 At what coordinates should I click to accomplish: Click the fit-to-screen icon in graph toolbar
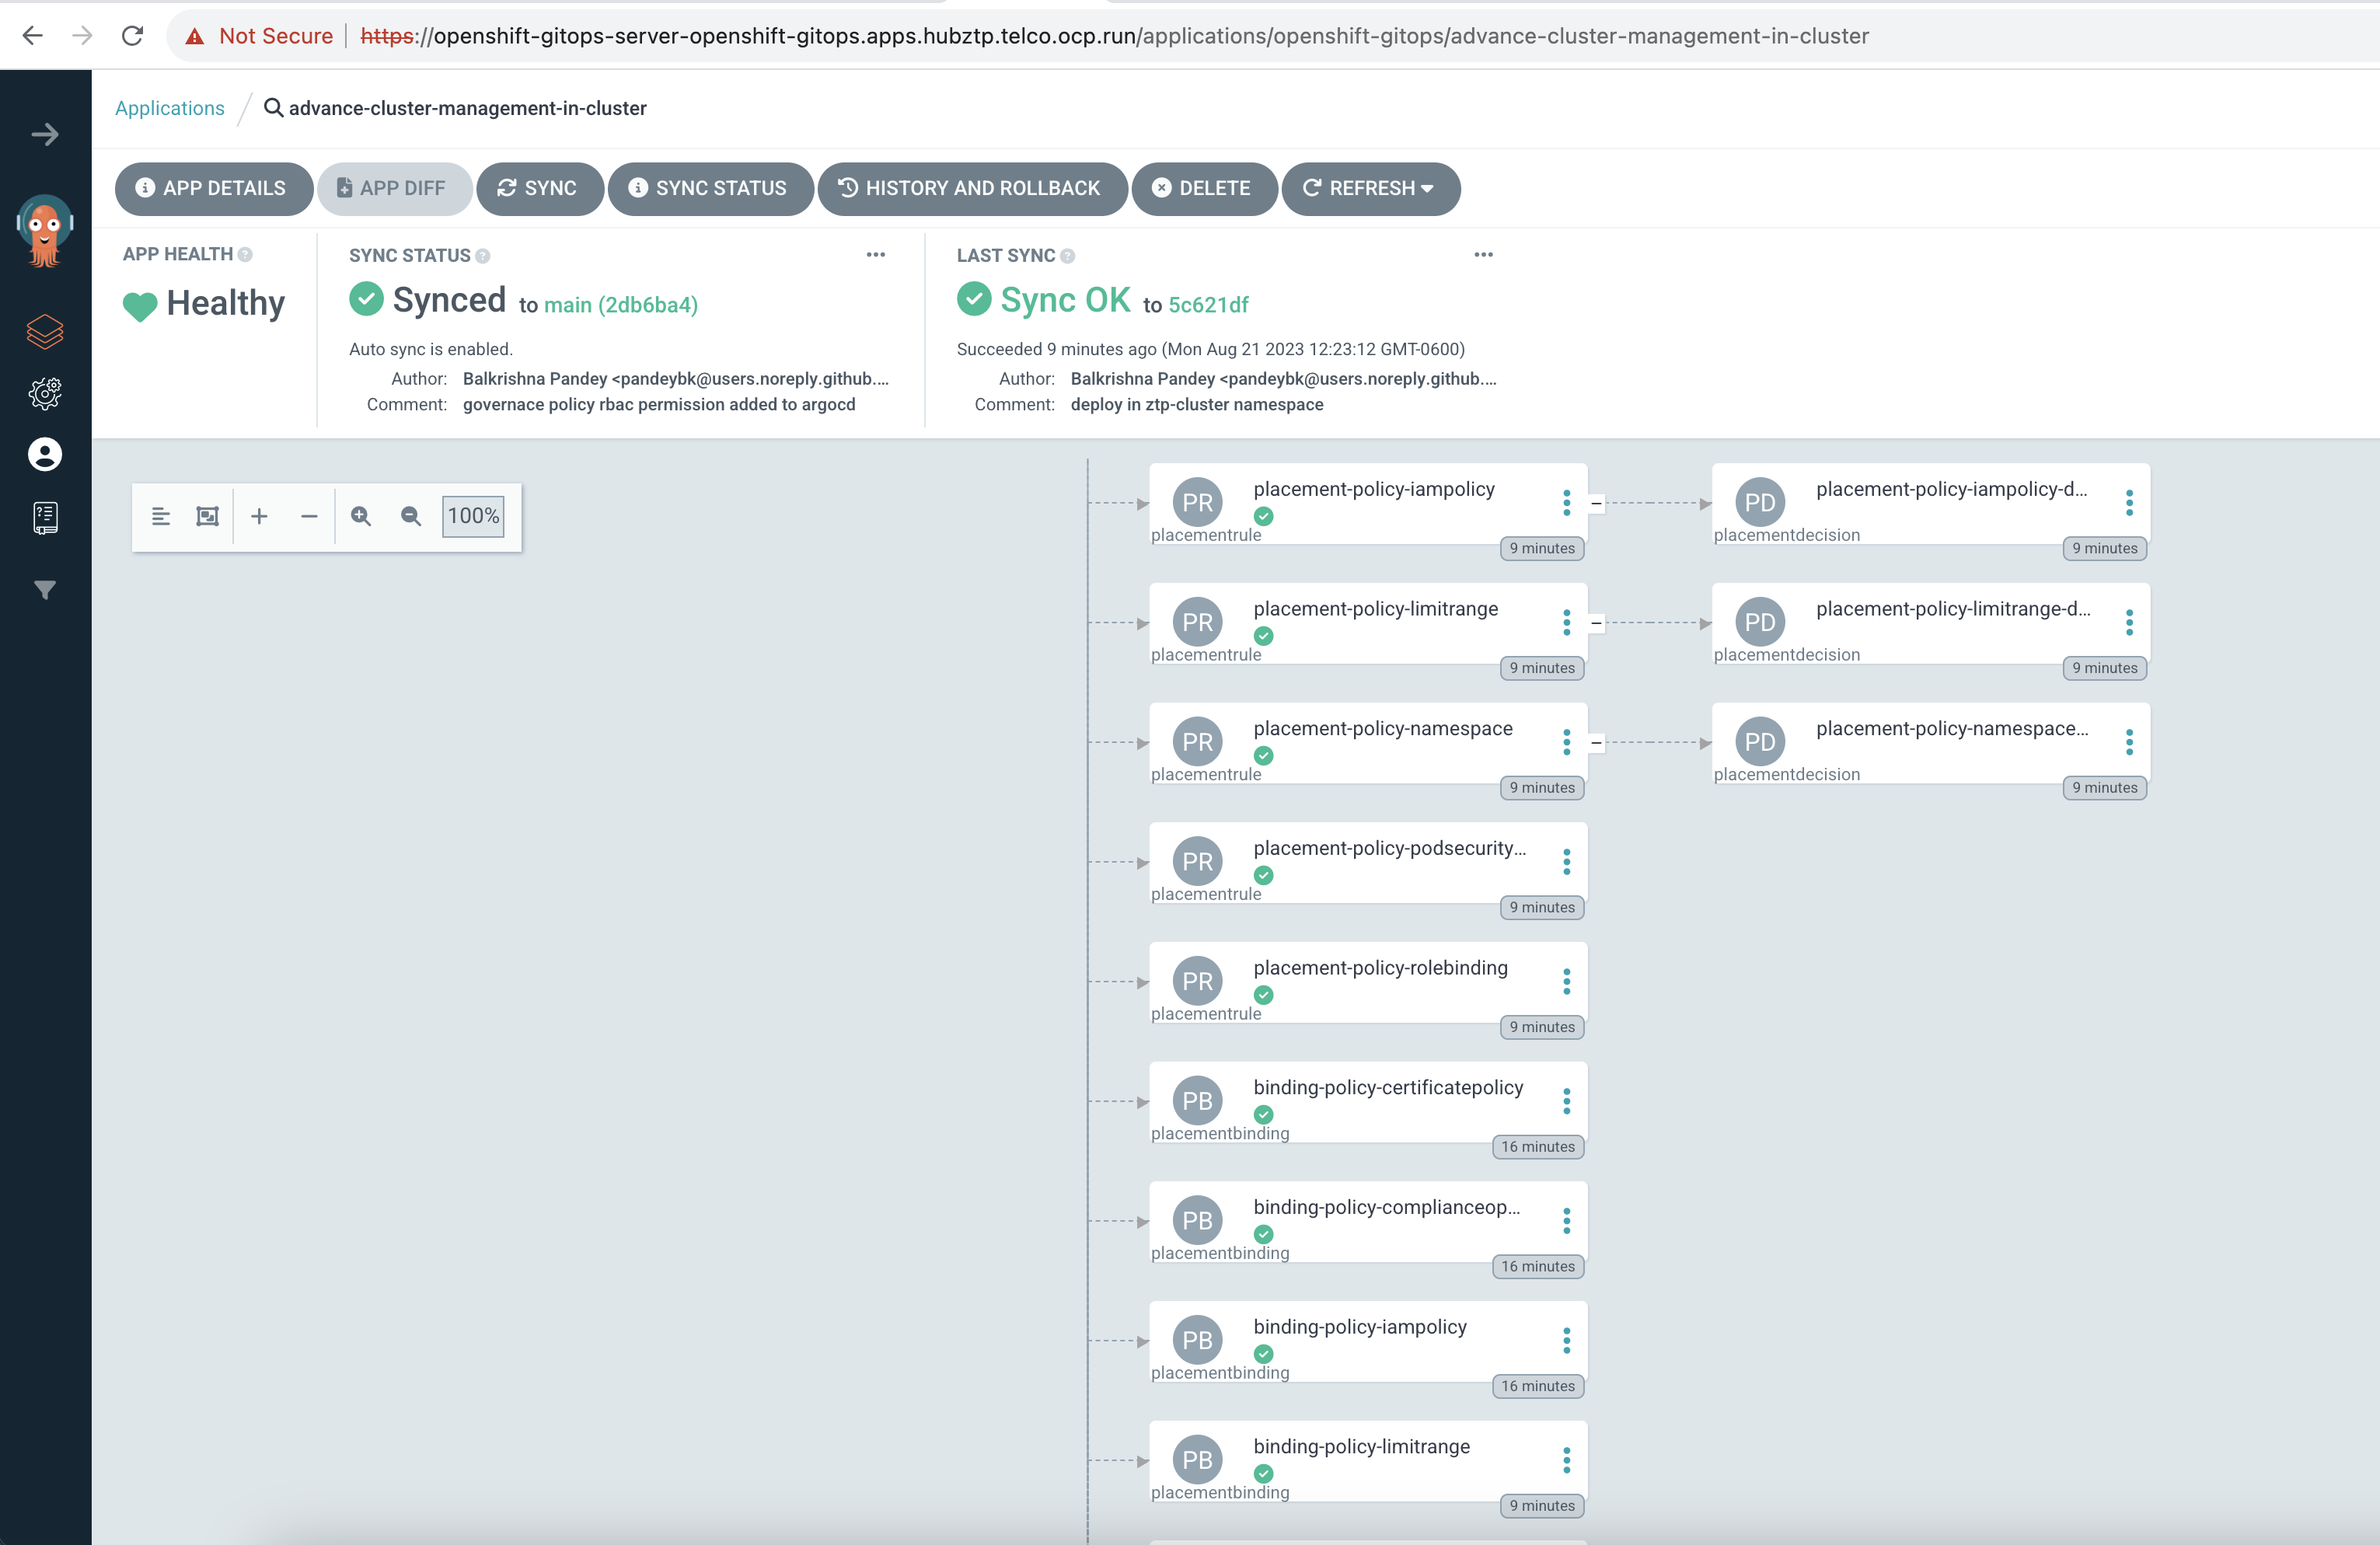pos(207,516)
